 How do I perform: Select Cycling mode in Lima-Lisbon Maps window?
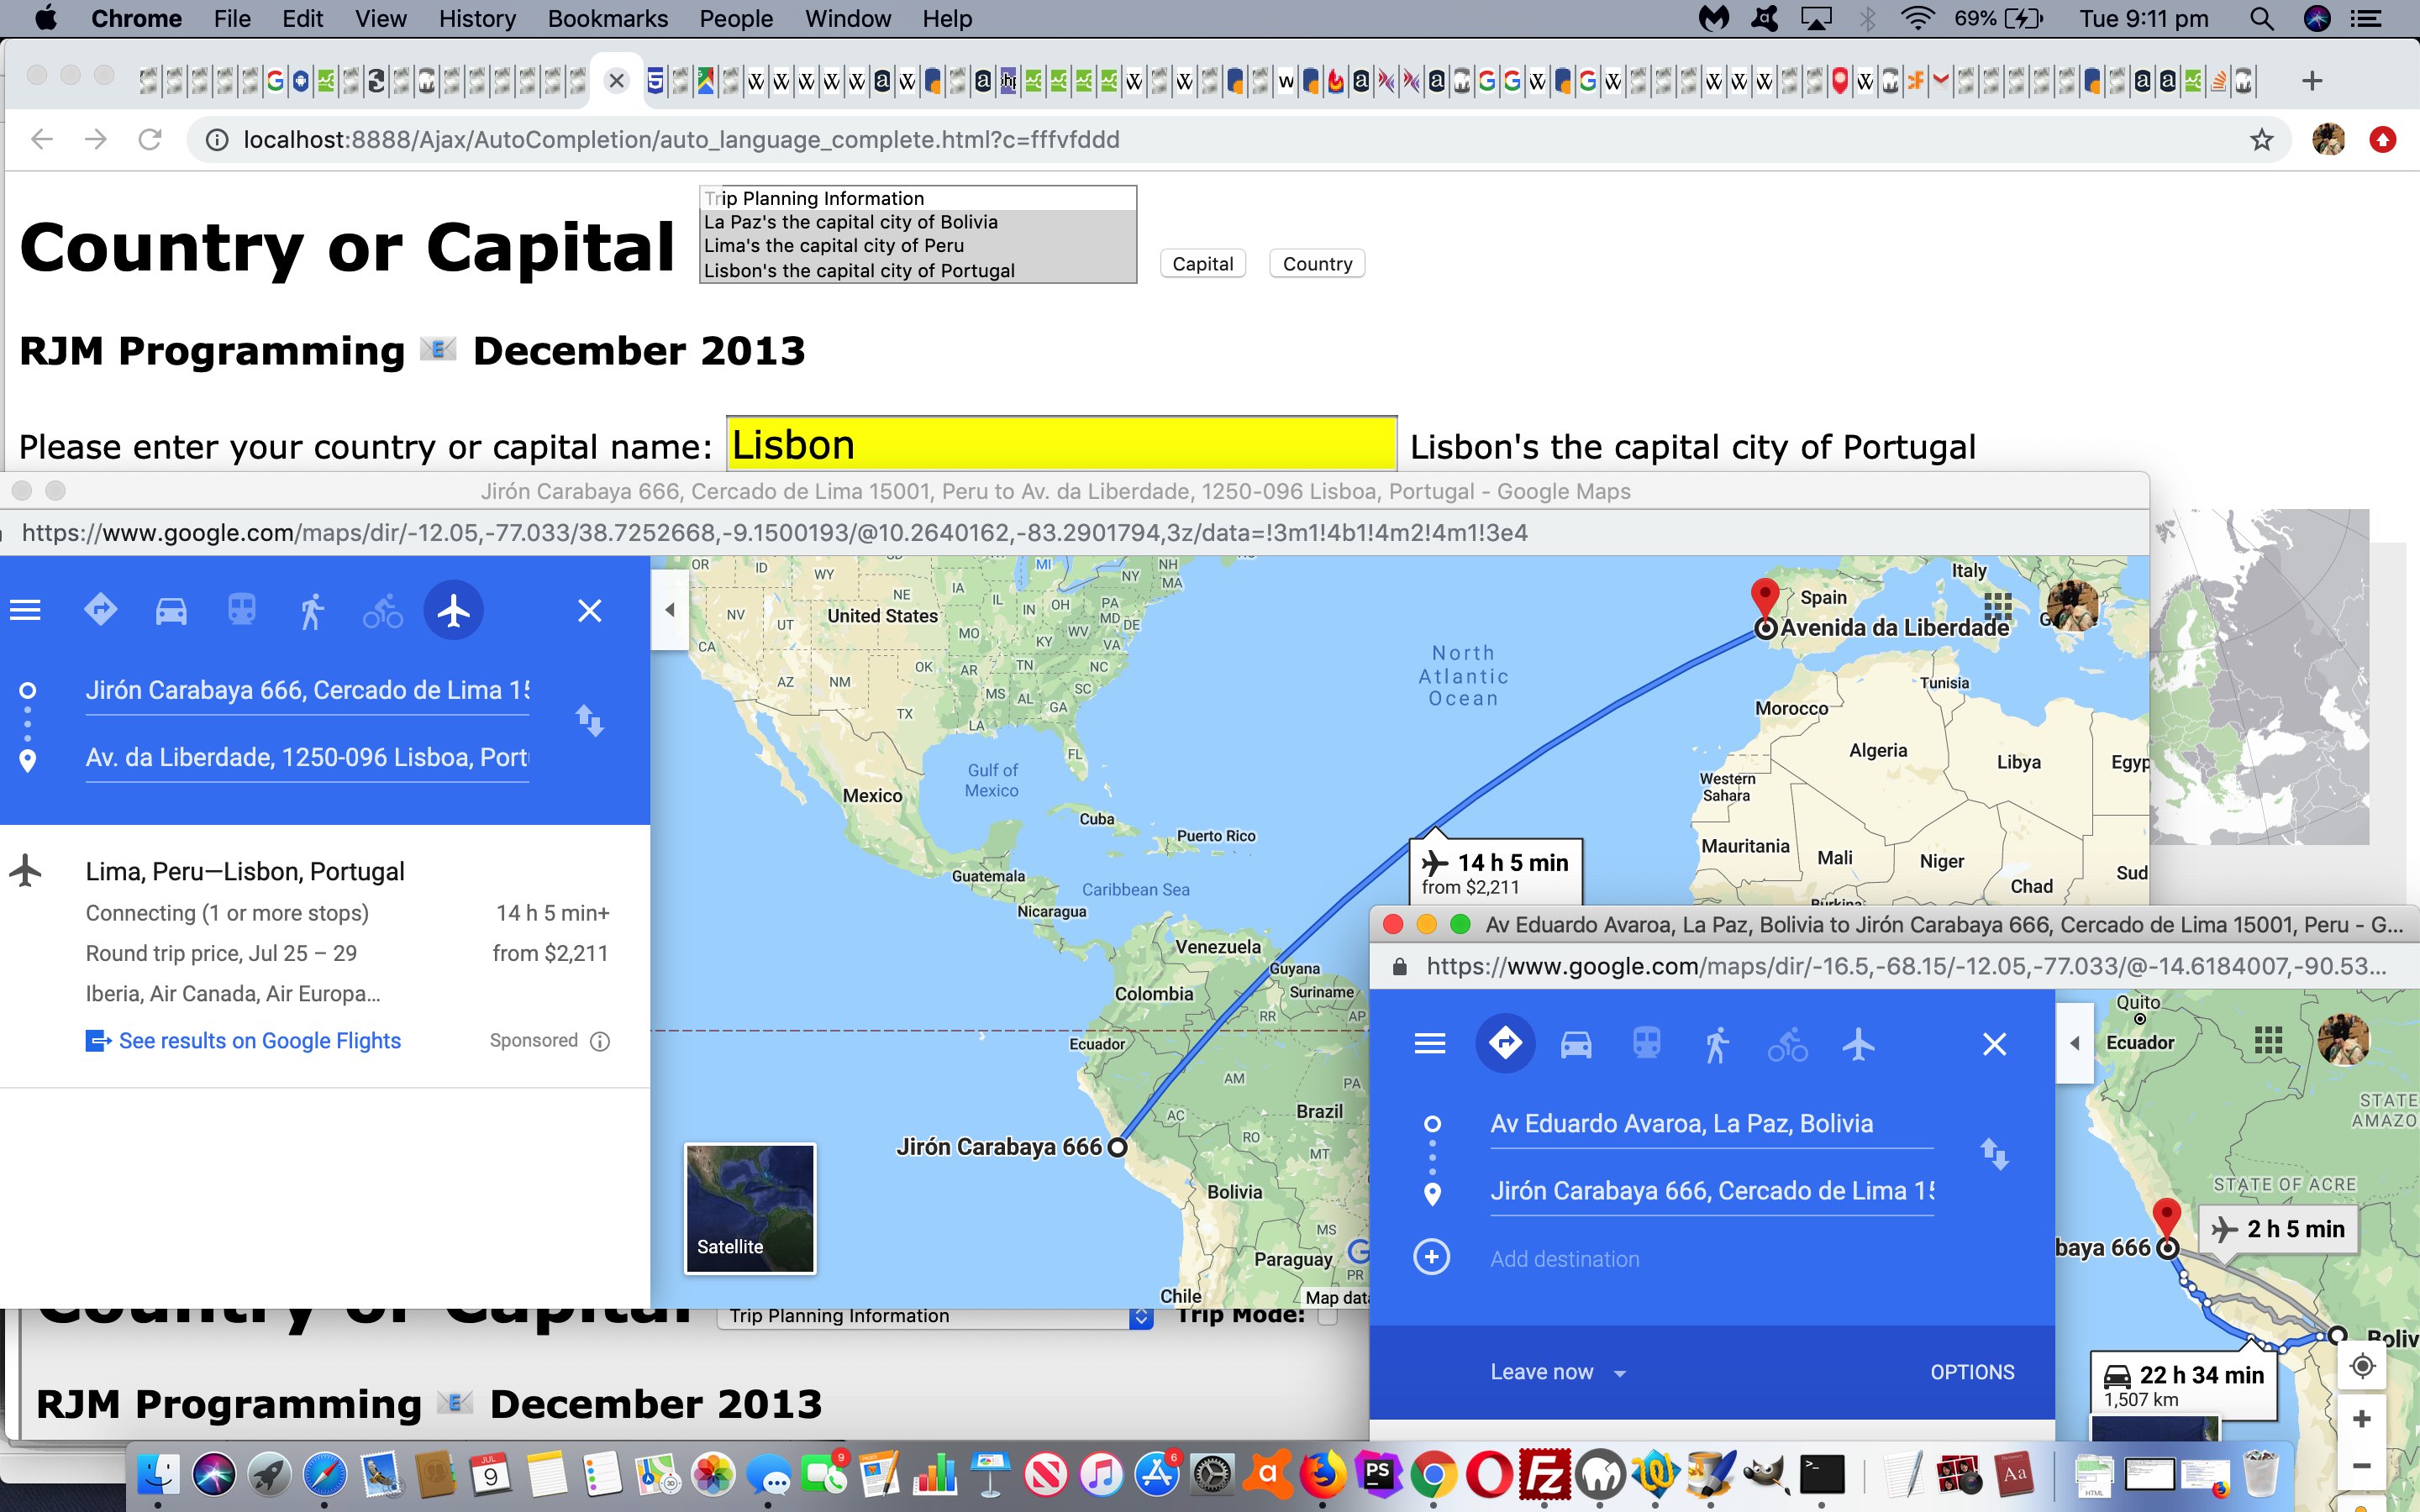[x=383, y=610]
